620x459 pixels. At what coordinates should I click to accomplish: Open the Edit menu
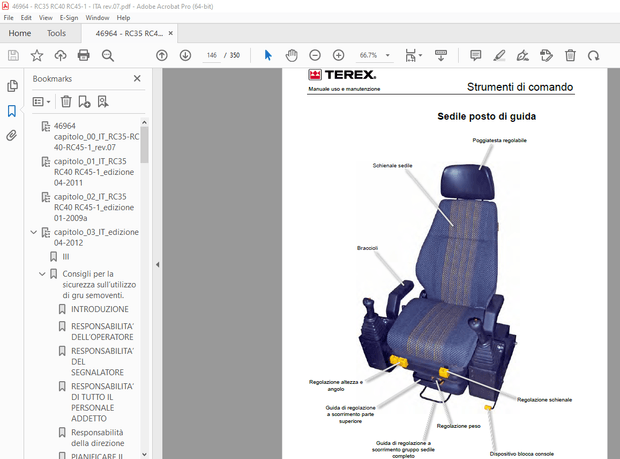tap(26, 18)
